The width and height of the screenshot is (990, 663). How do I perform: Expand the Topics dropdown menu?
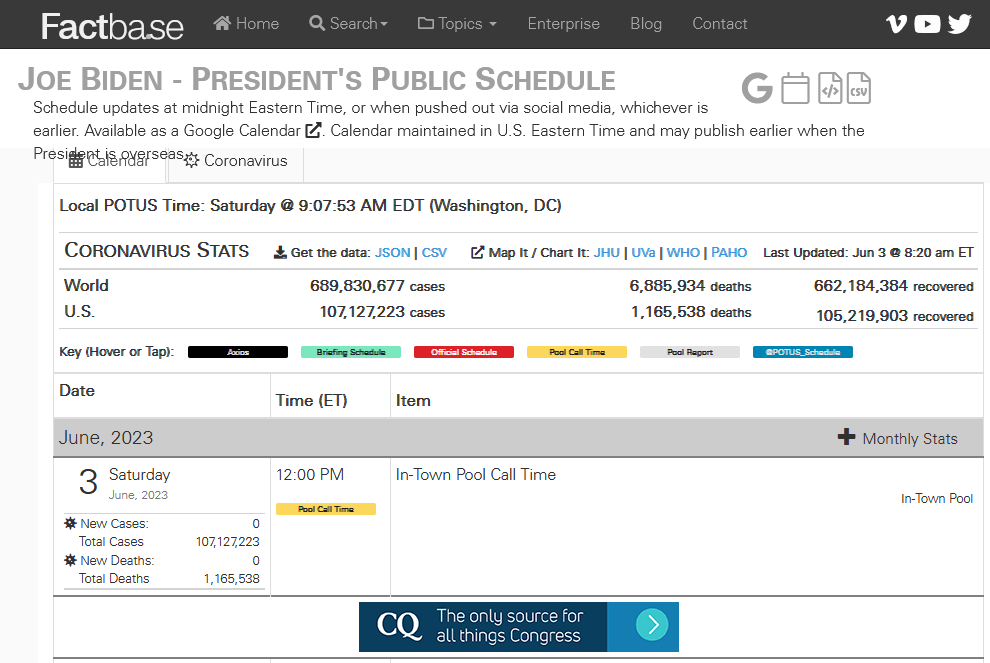[458, 23]
